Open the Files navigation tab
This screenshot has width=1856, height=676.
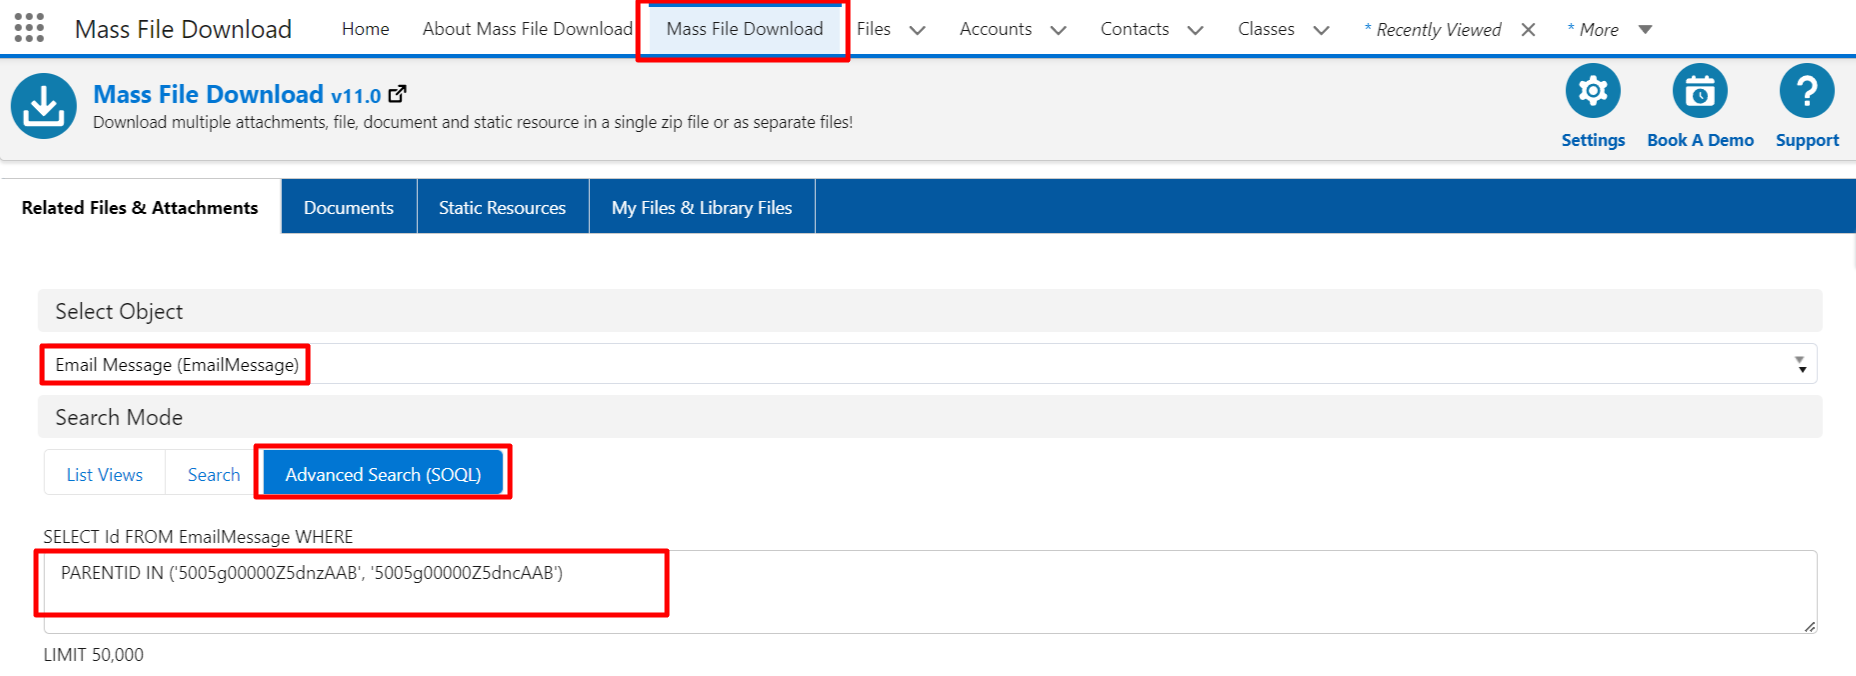pos(873,29)
